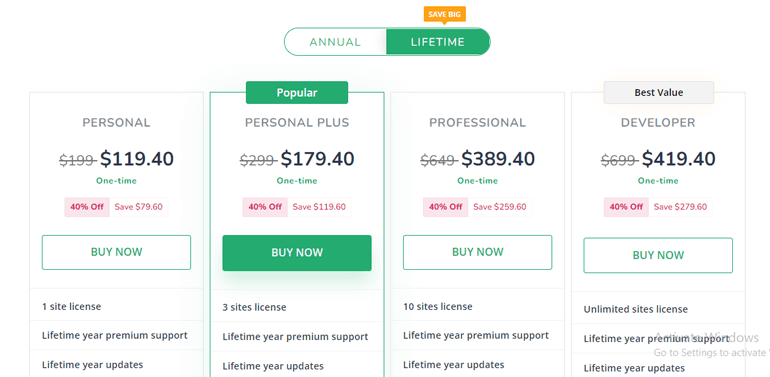Click the 40% Off tag under Developer

click(x=626, y=207)
